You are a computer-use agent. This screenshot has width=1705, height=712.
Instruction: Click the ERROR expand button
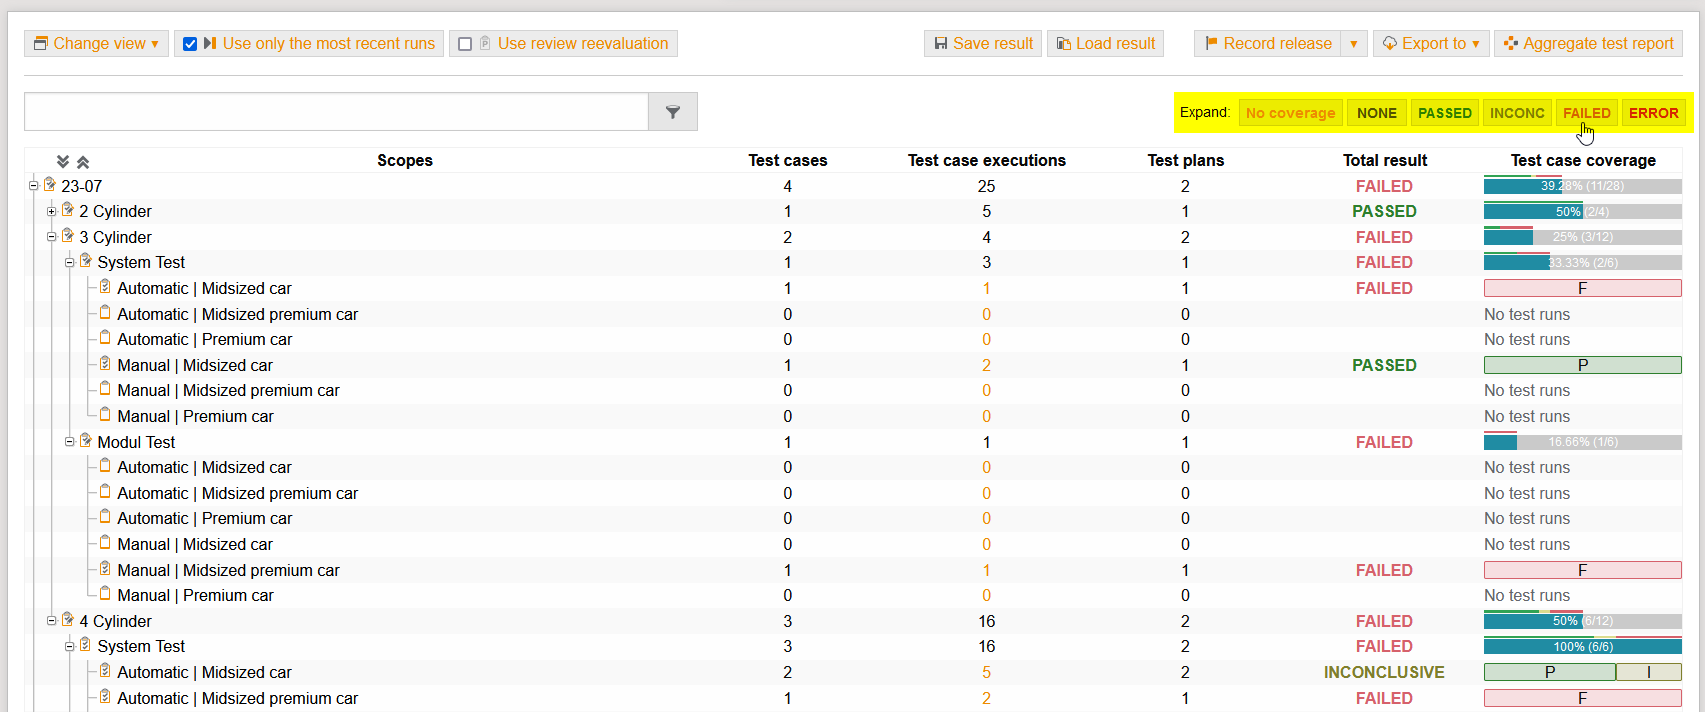click(1653, 113)
